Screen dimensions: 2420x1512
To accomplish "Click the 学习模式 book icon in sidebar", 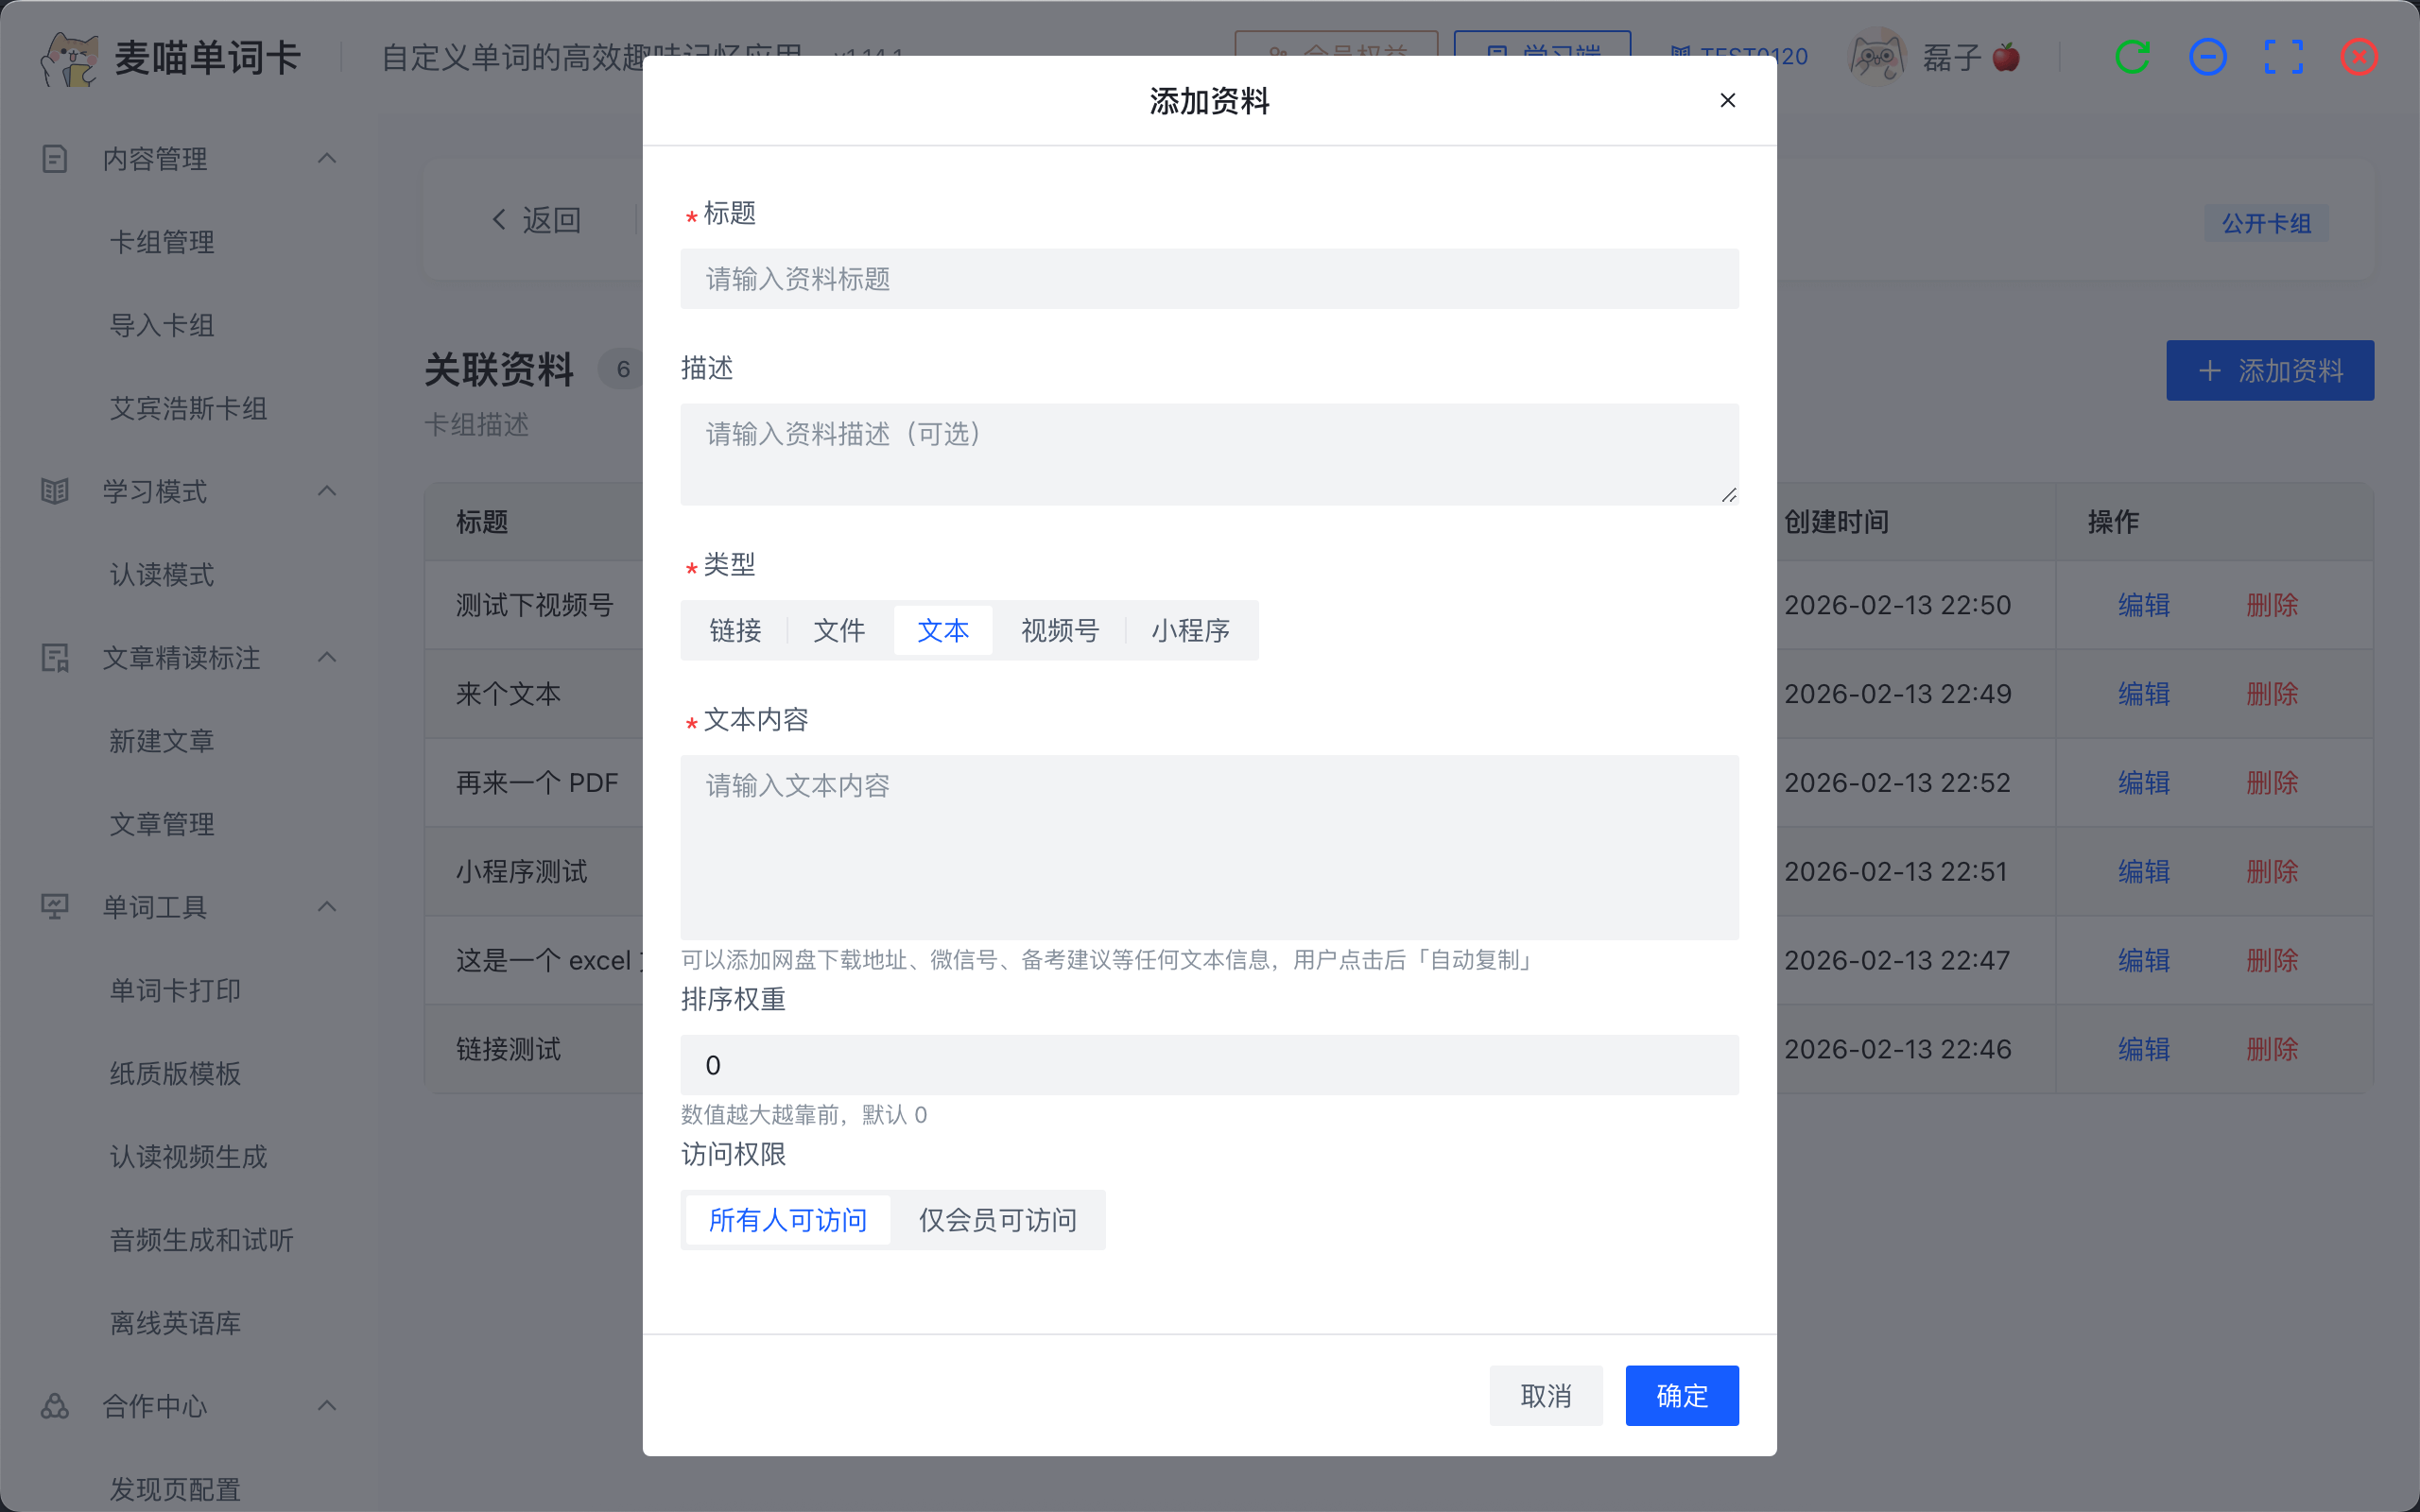I will (55, 491).
